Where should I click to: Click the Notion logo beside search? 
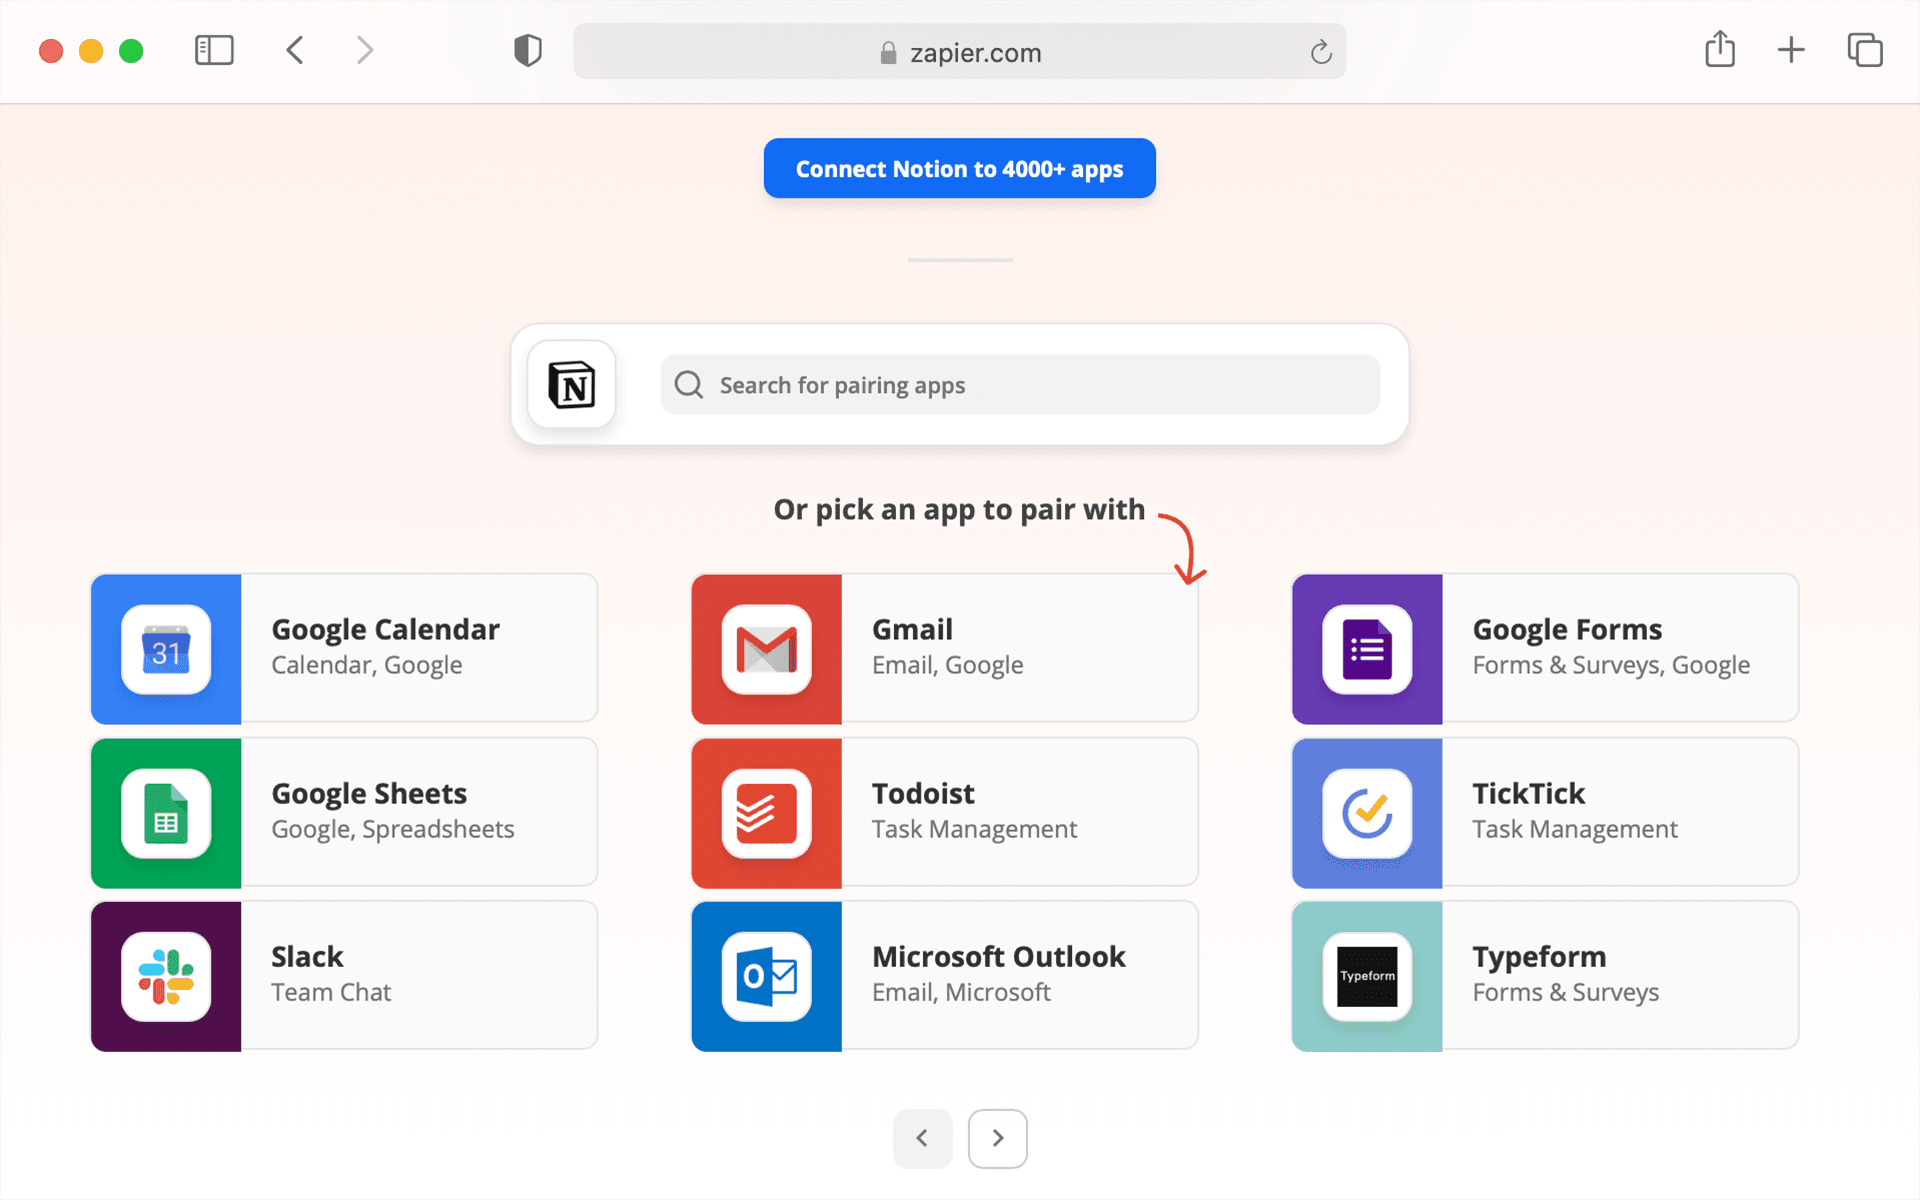coord(572,385)
